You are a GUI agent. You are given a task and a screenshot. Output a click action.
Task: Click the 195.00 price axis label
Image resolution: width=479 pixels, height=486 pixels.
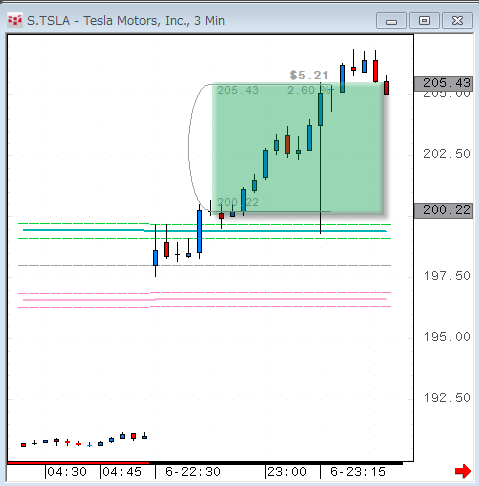pos(447,337)
